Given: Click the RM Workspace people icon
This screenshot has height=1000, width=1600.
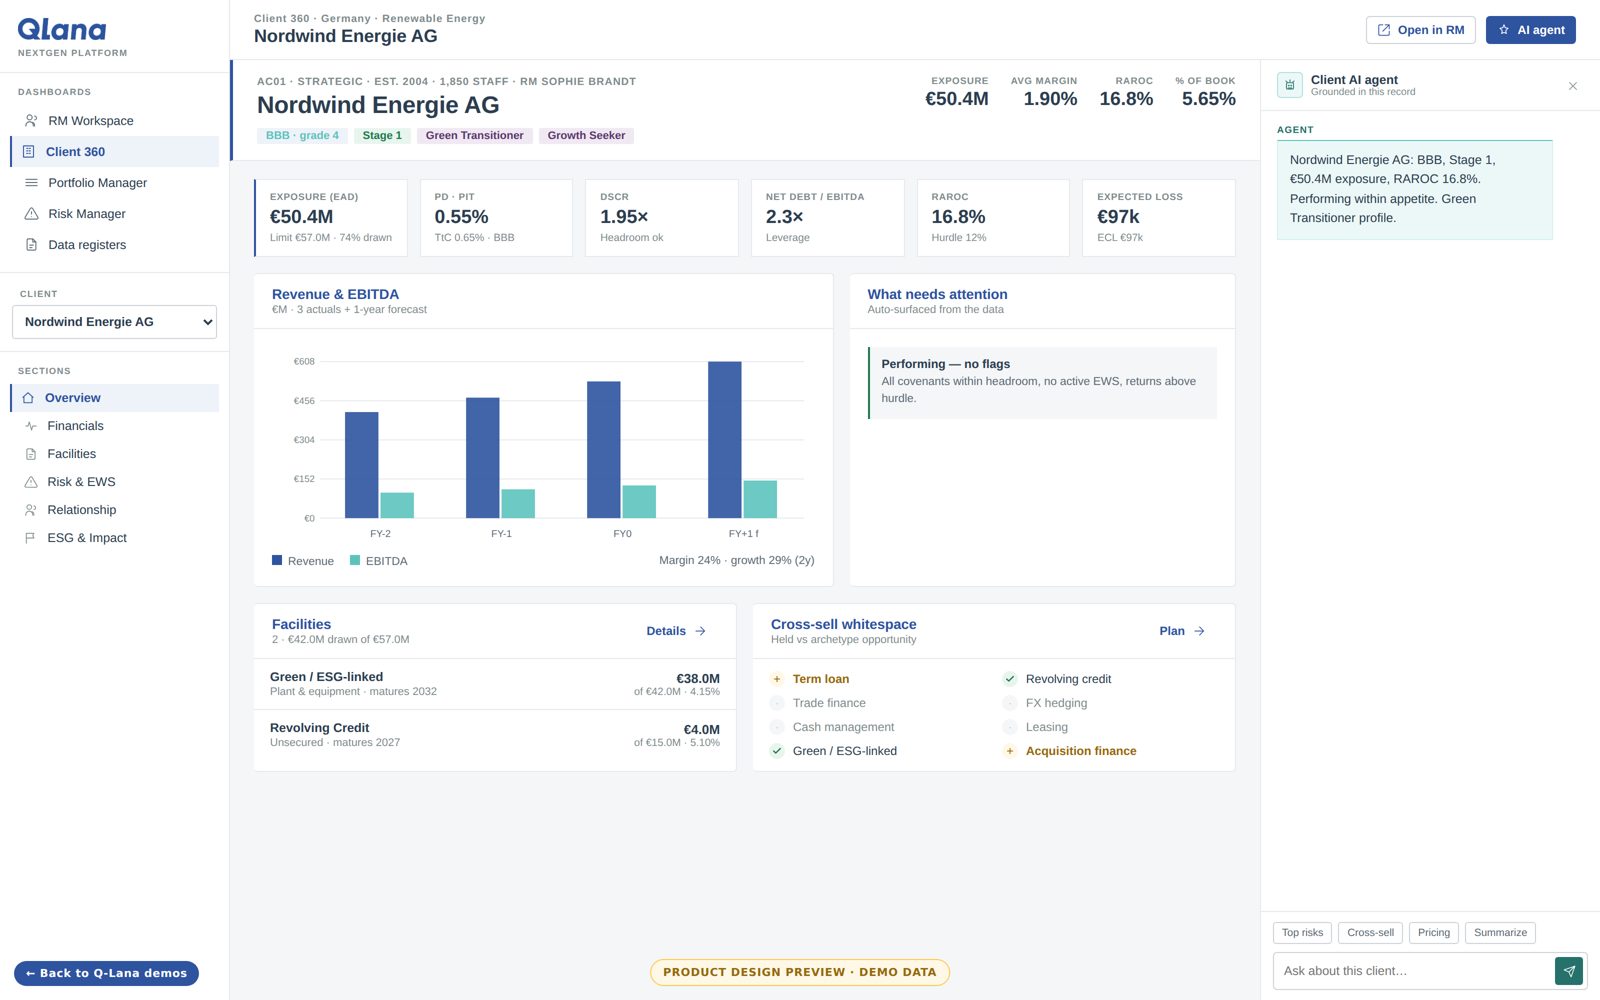Looking at the screenshot, I should coord(31,121).
